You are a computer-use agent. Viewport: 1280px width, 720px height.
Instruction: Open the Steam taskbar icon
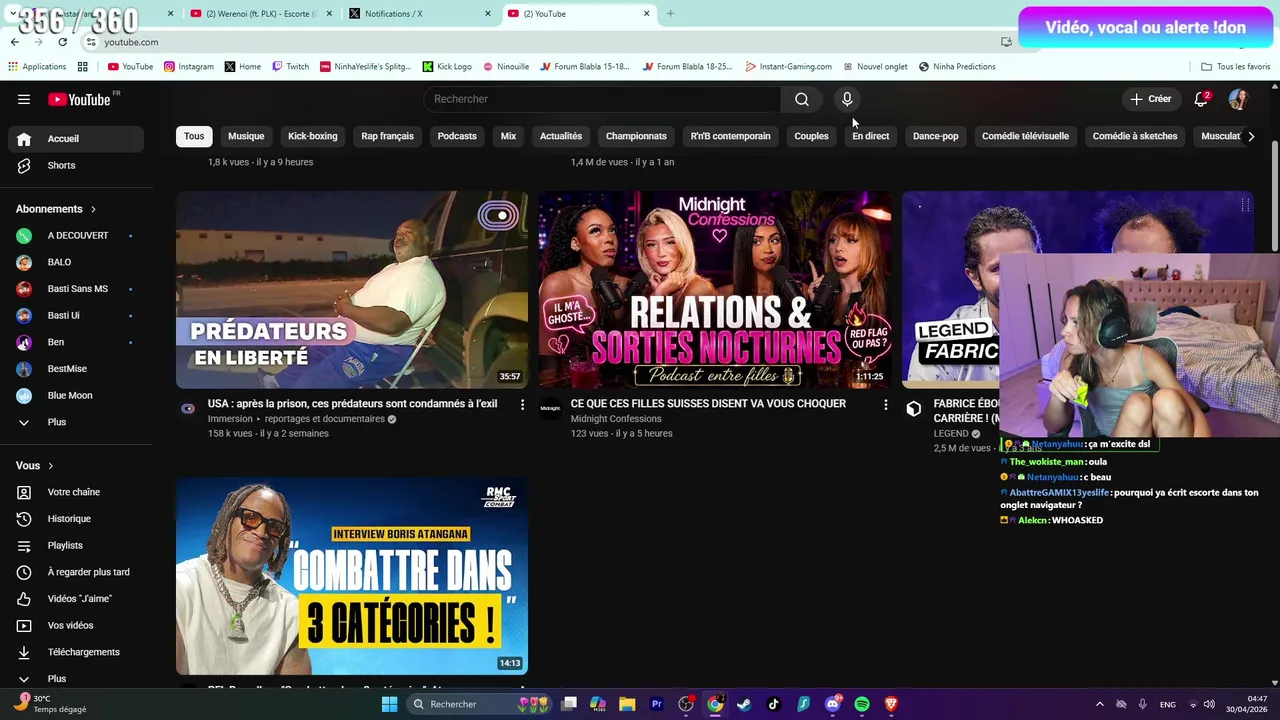744,704
